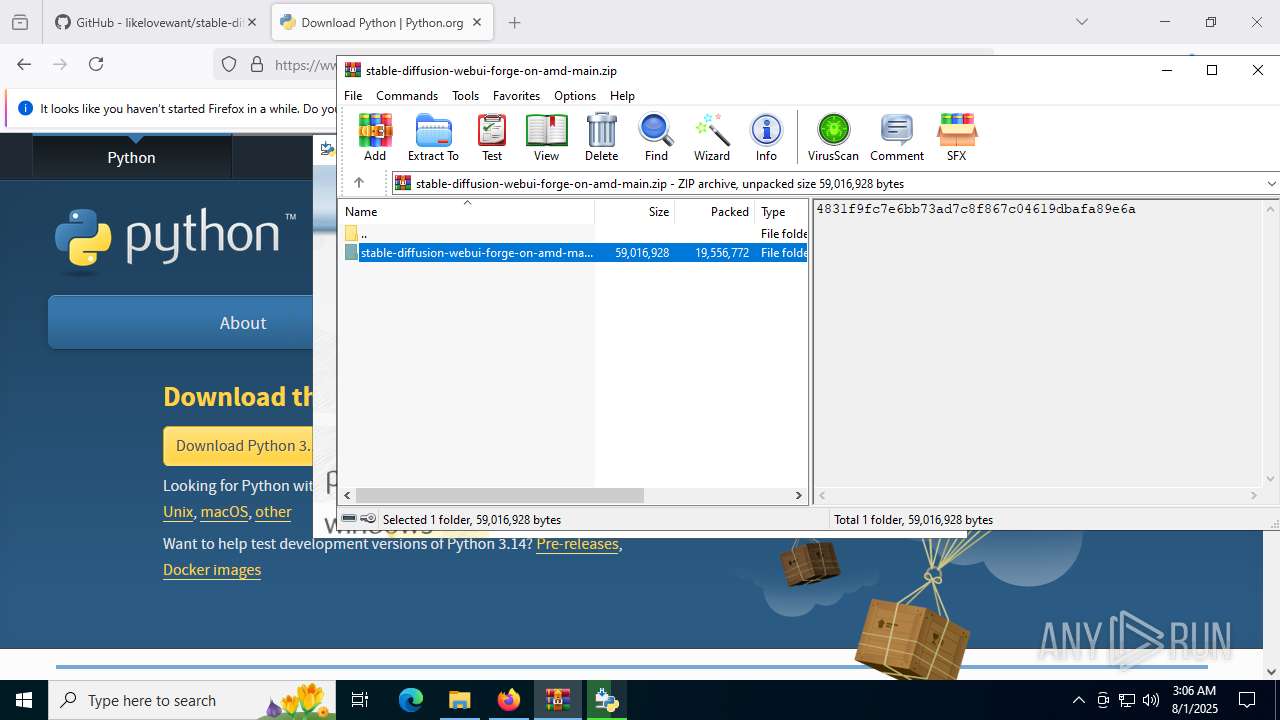Show archive Info
The width and height of the screenshot is (1280, 720).
click(x=766, y=137)
